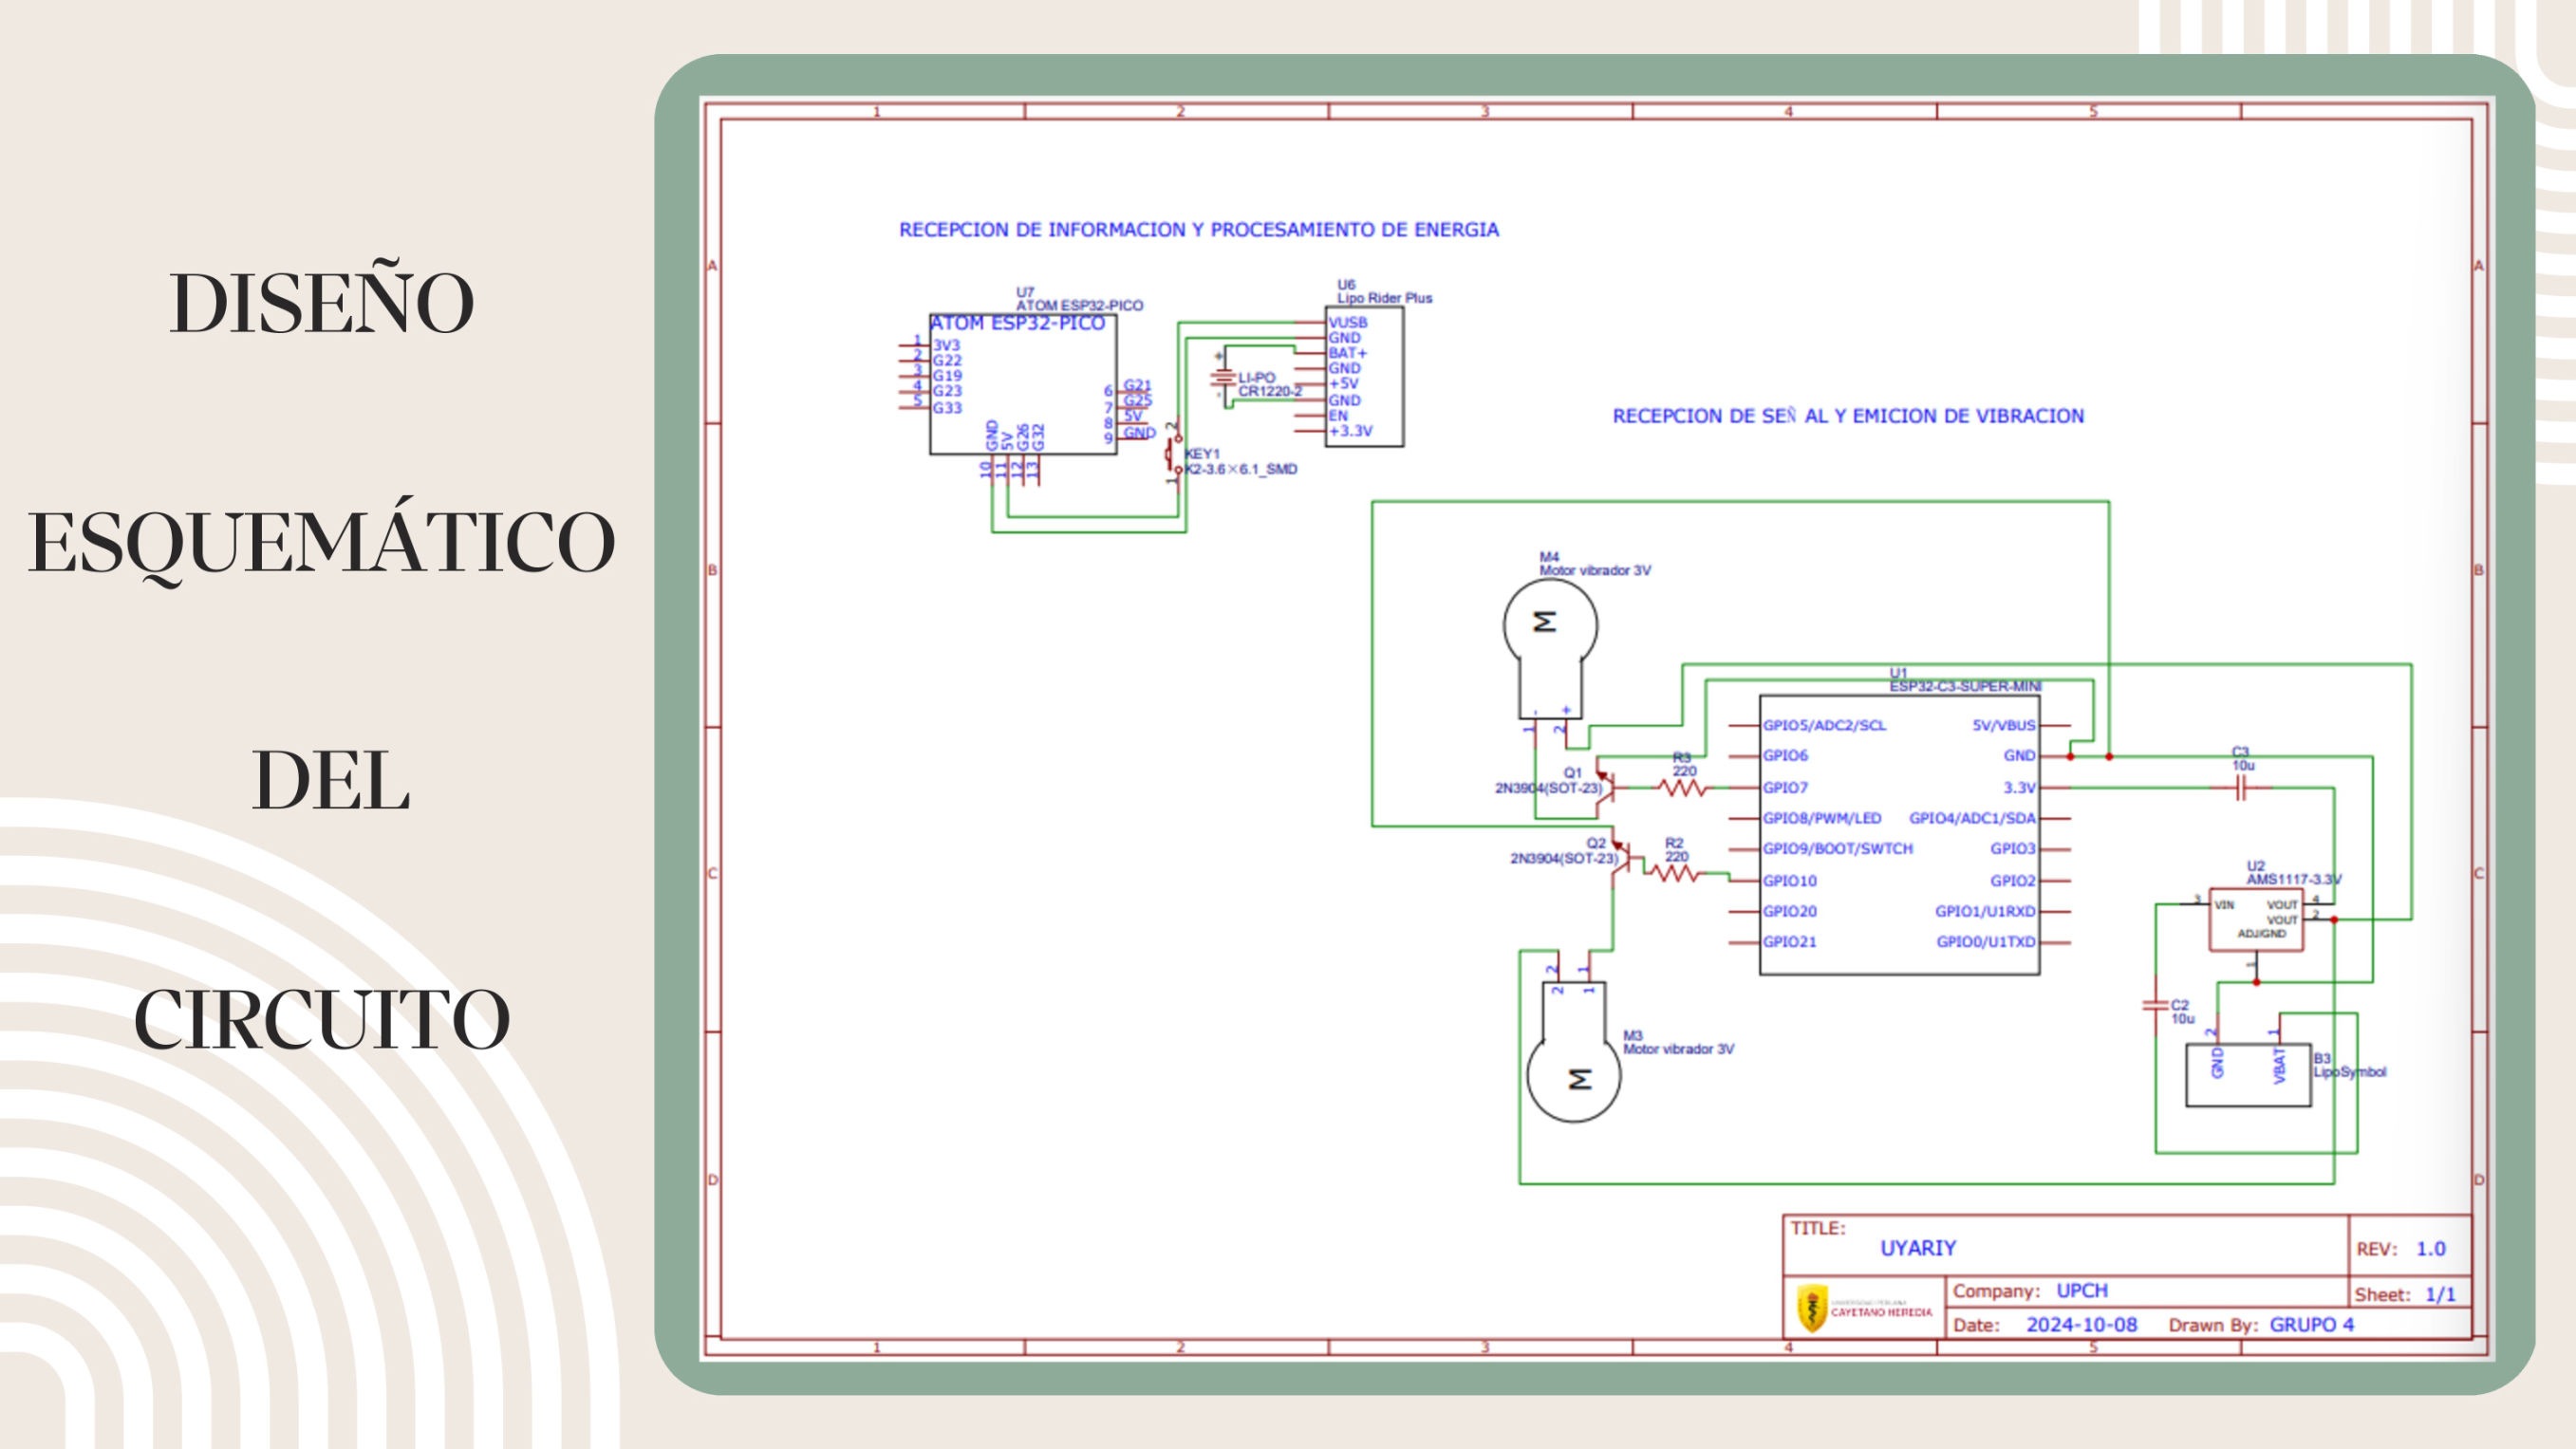
Task: Click the G21 pin on ATOM ESP32-PICO
Action: coord(1137,385)
